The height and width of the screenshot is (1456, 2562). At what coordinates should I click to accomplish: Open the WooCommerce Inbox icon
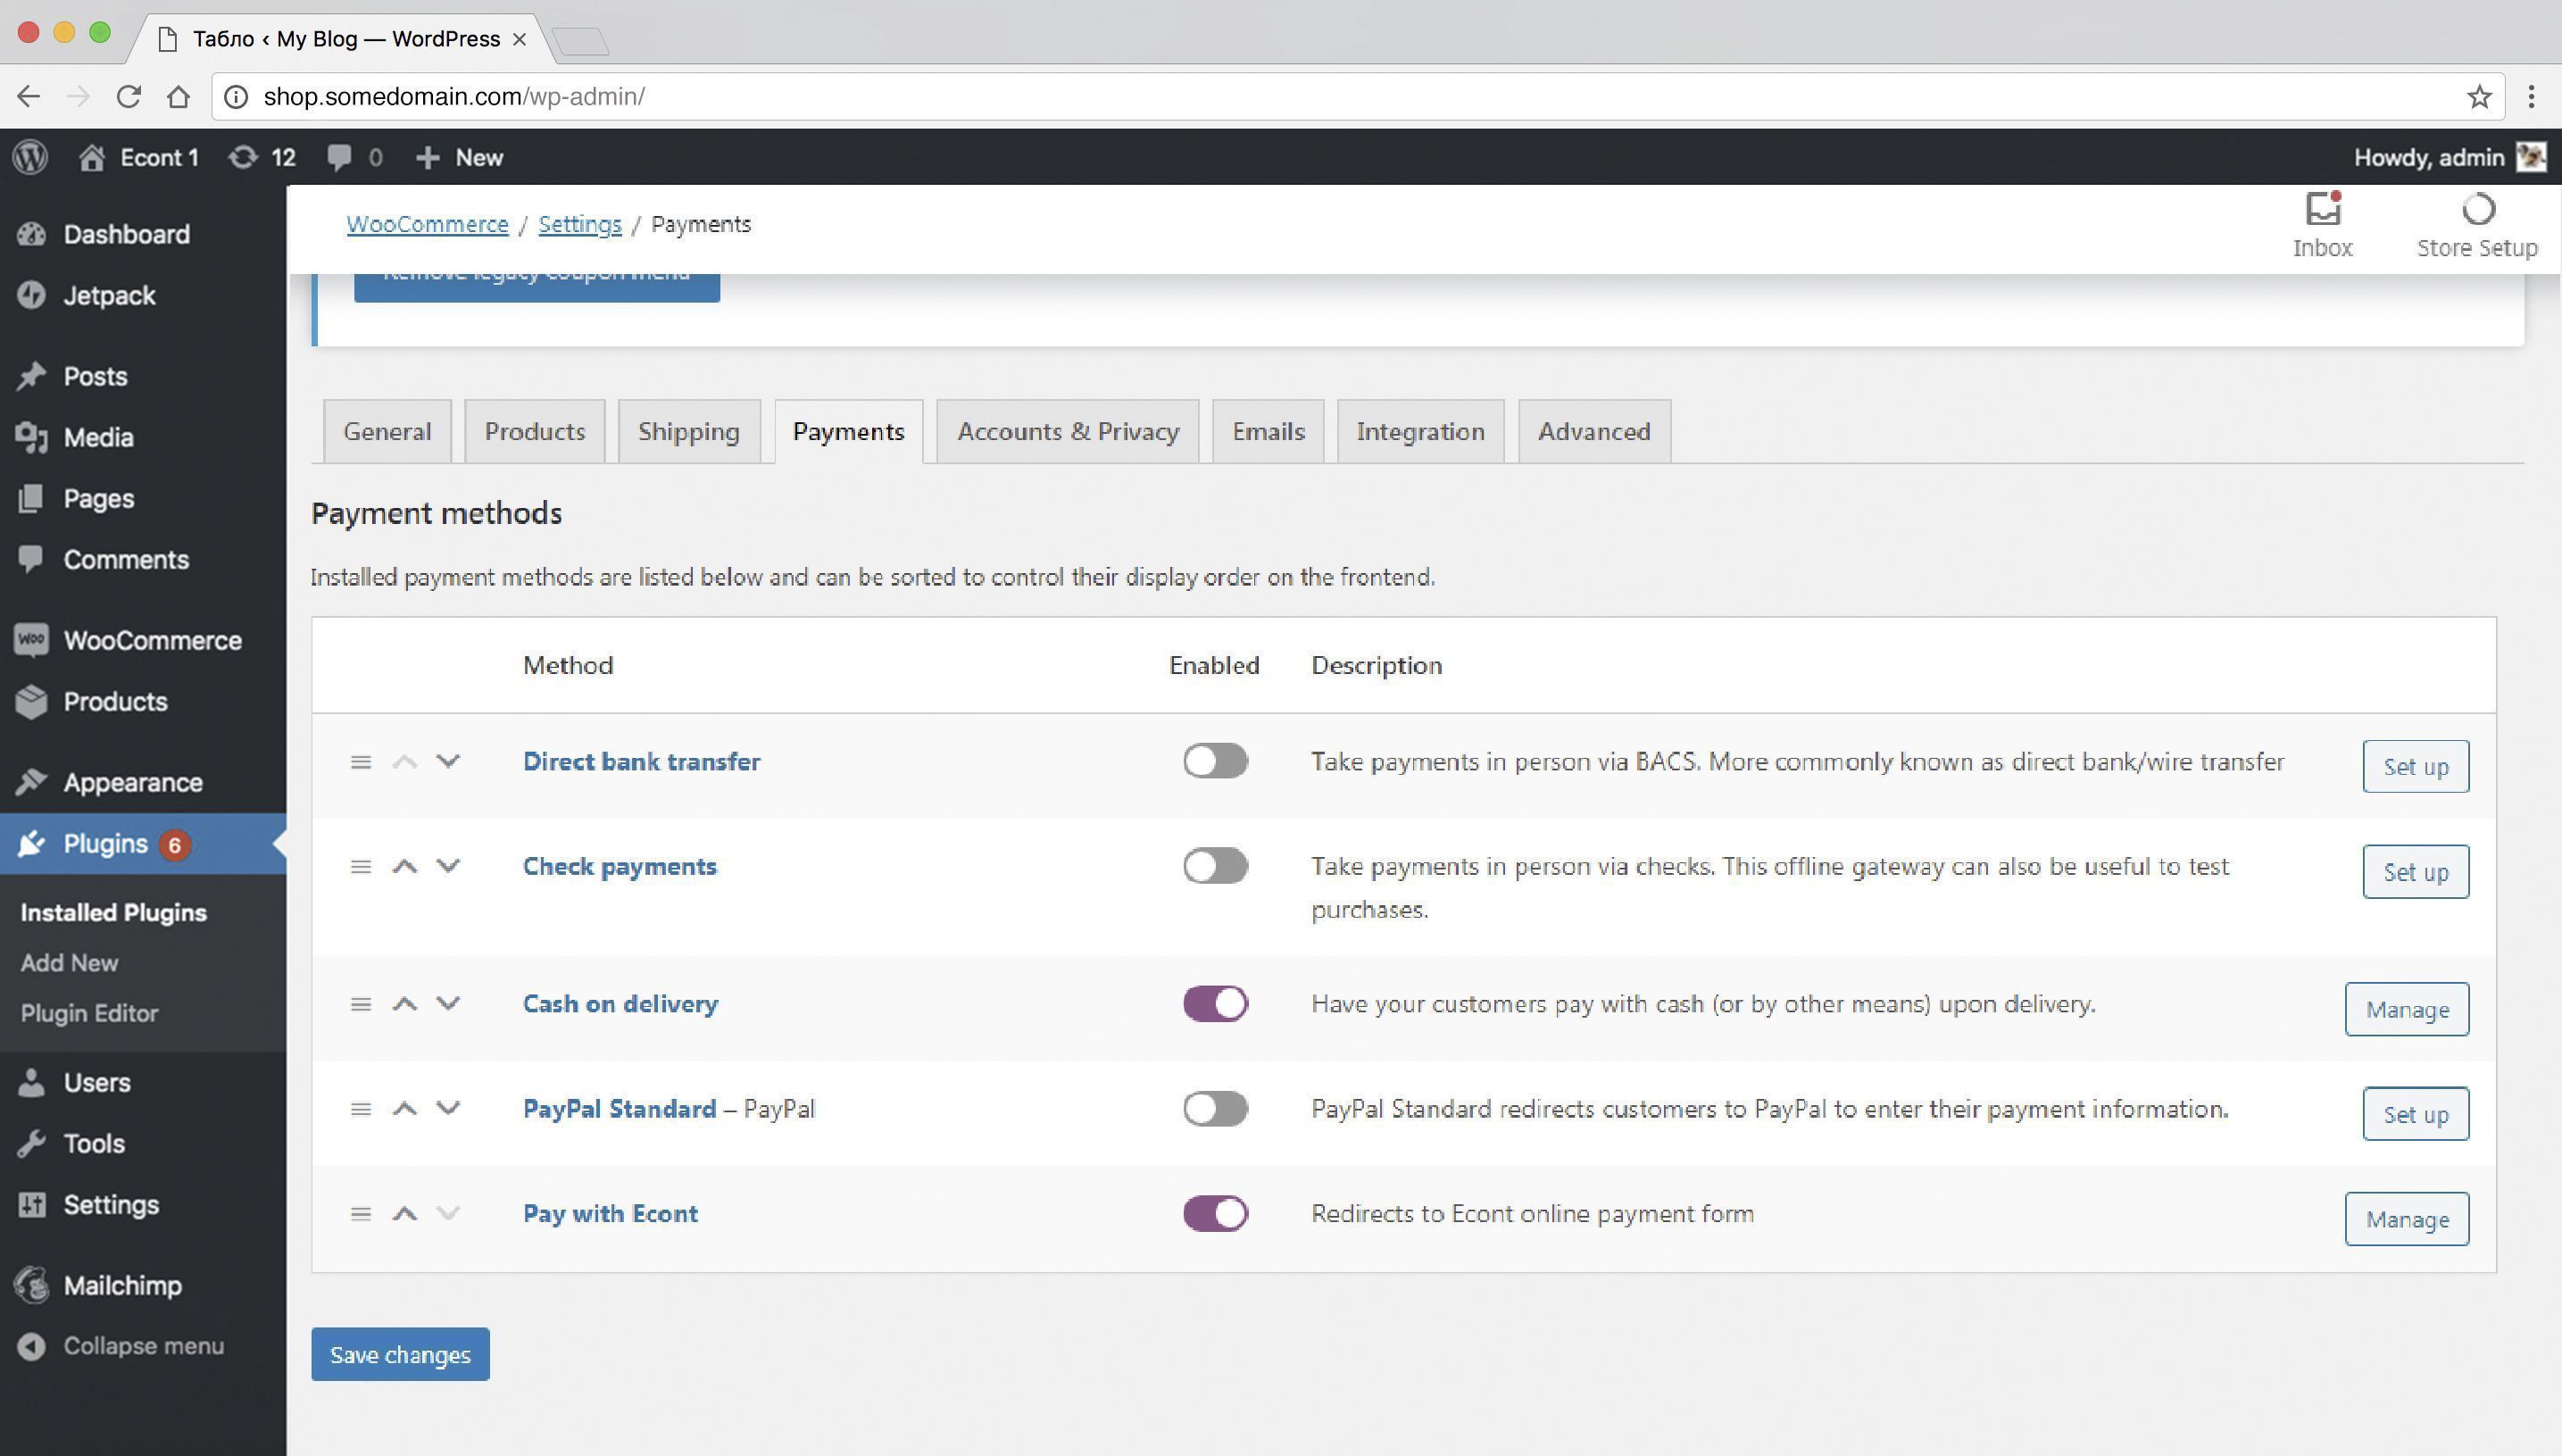[2322, 211]
